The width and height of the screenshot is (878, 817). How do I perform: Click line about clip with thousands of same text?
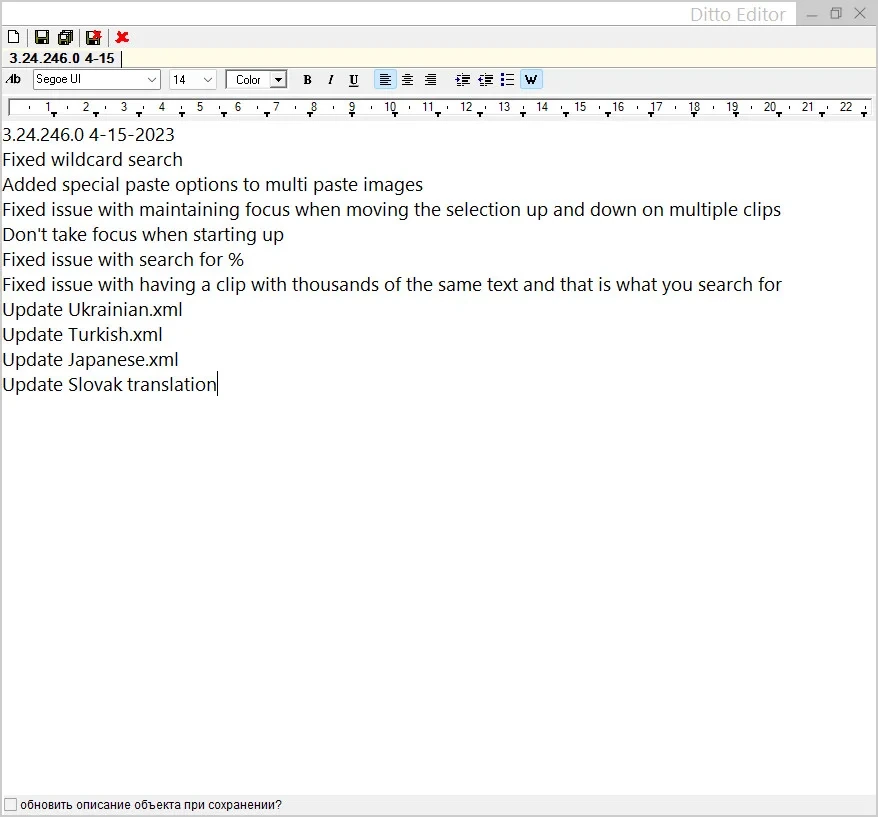[x=392, y=285]
